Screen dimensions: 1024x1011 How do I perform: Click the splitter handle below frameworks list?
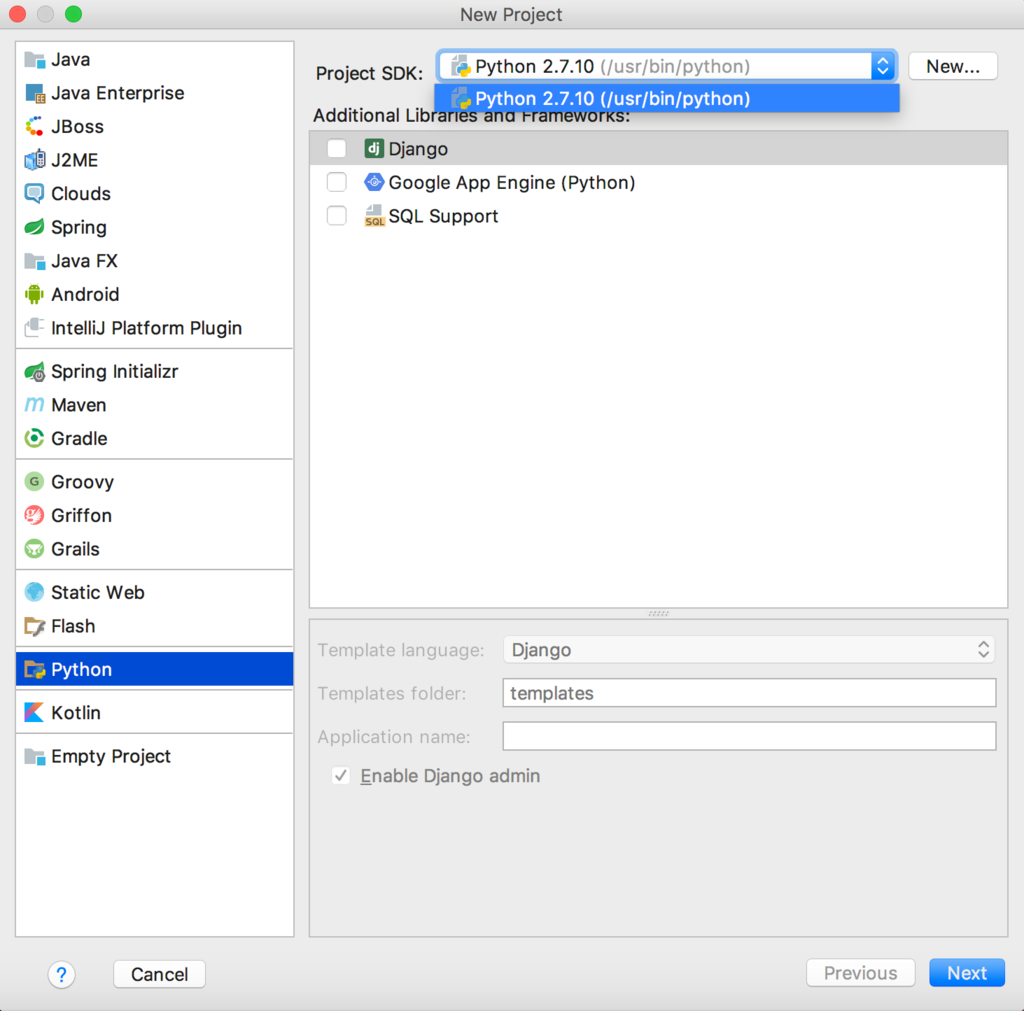(x=658, y=614)
